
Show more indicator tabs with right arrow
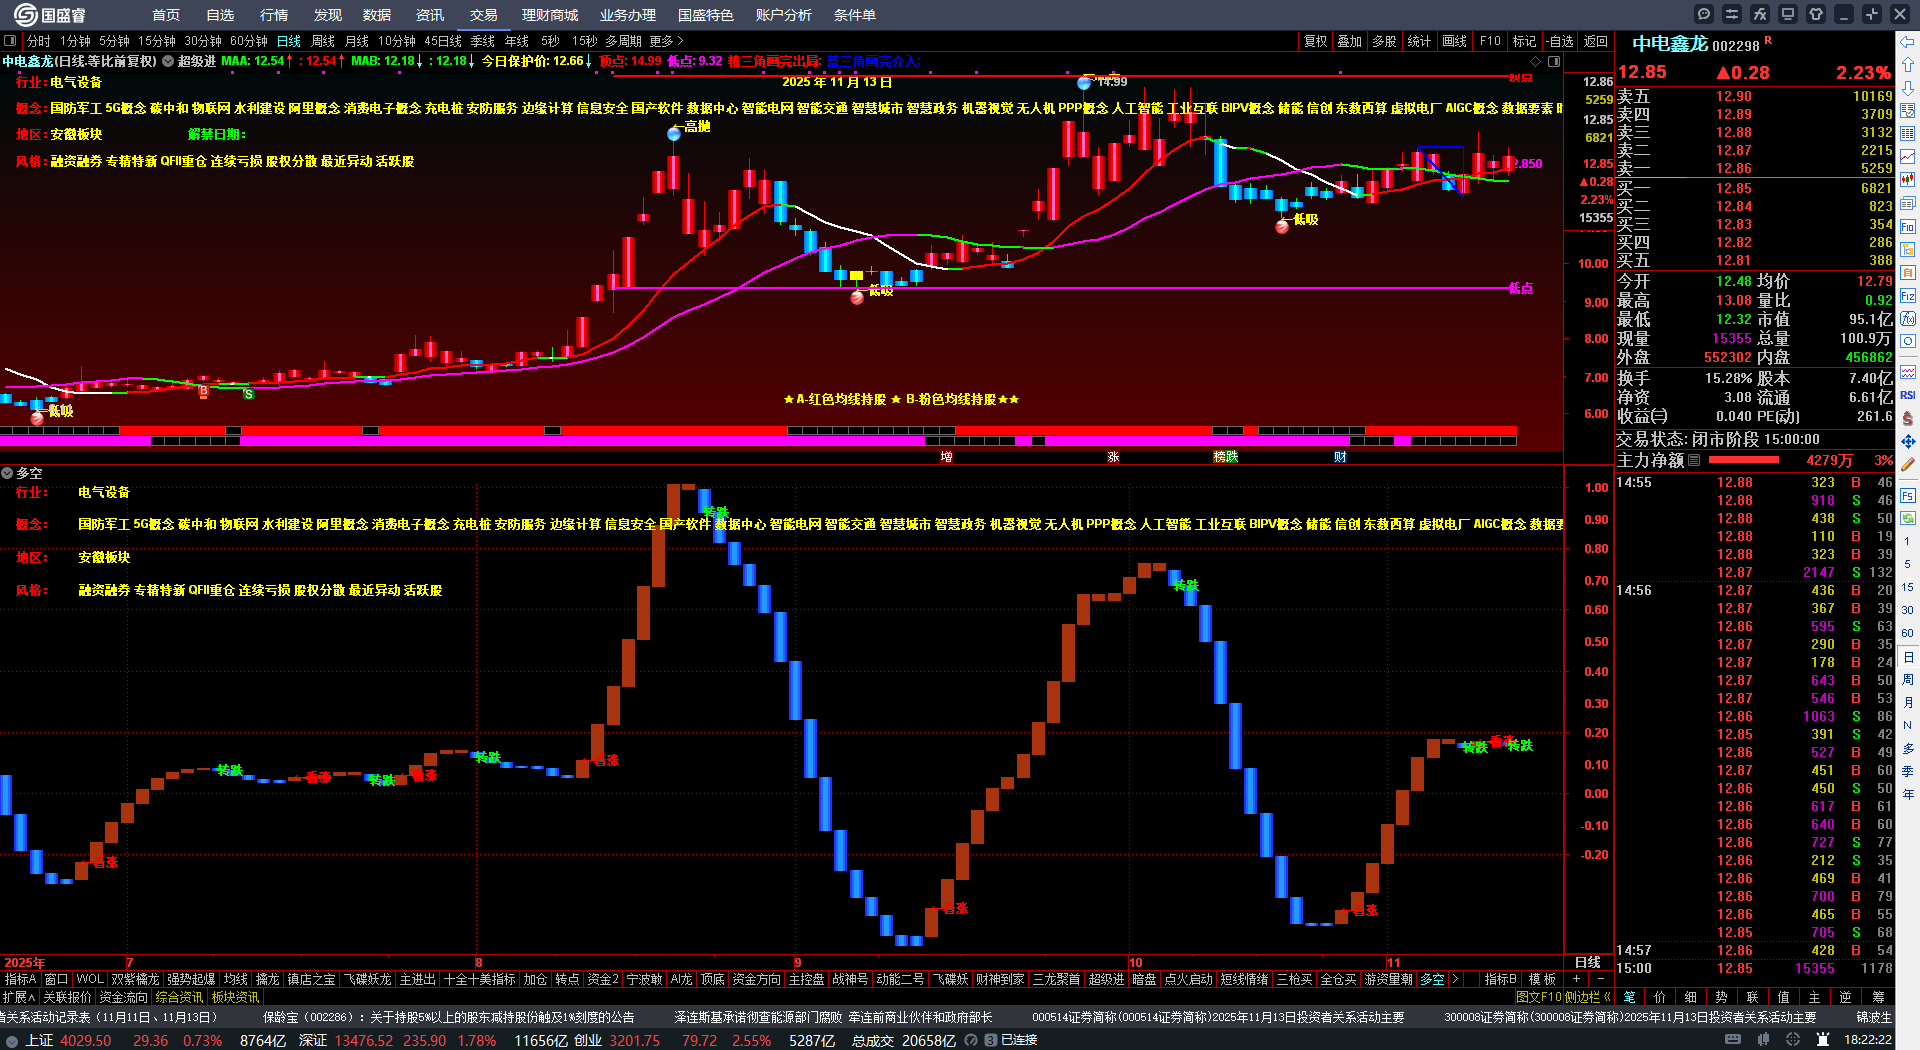[1455, 979]
